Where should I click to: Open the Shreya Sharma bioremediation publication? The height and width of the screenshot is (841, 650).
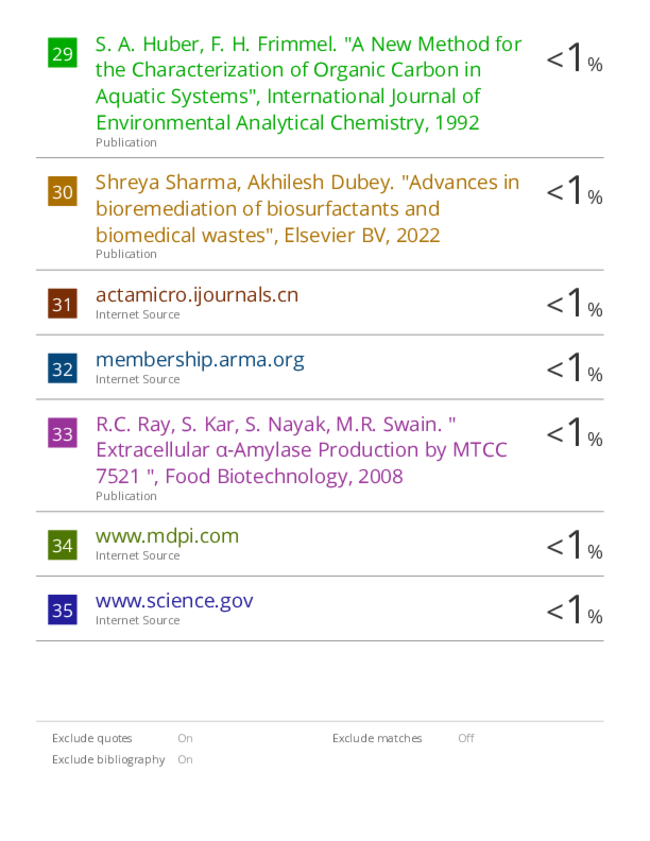(x=307, y=209)
